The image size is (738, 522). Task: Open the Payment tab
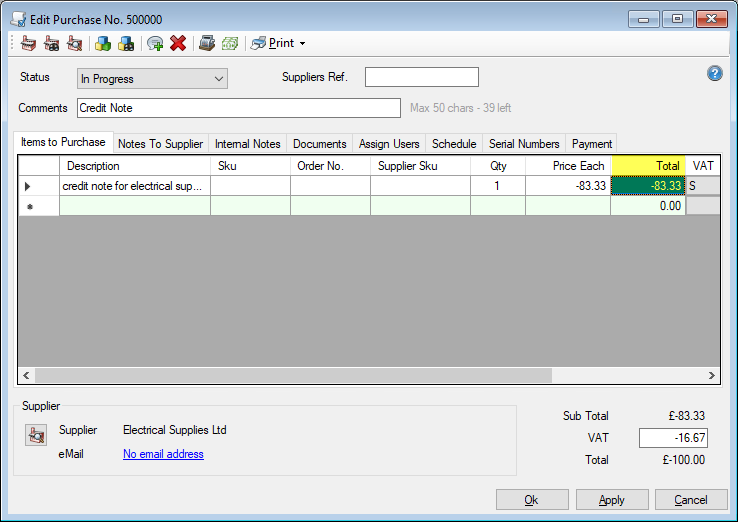[x=591, y=144]
